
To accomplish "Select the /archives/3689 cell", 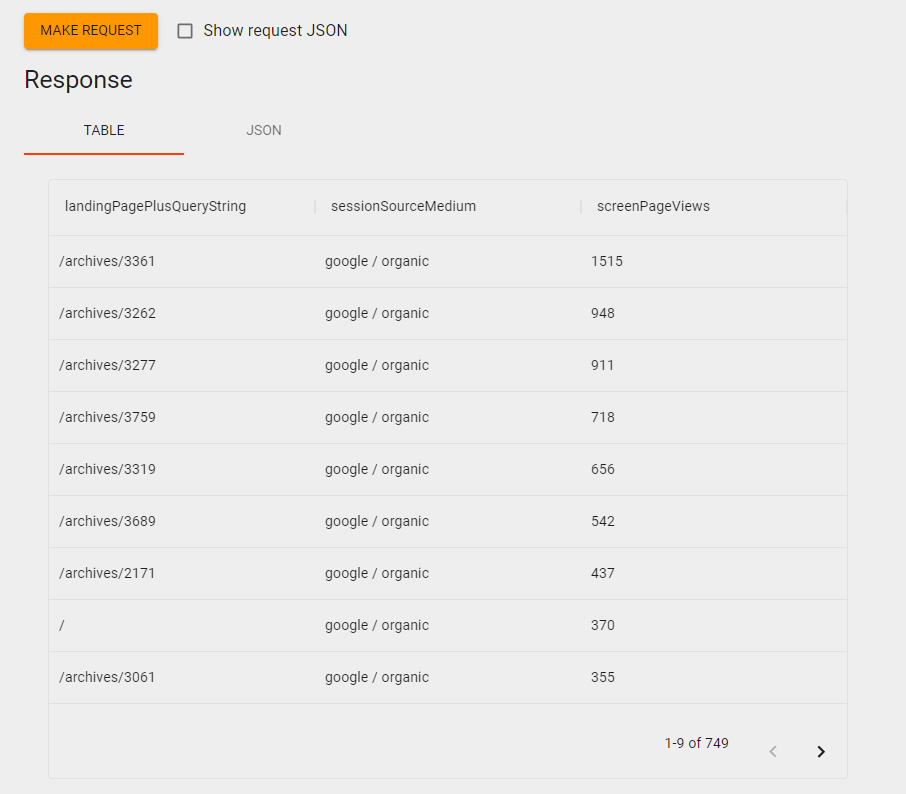I will pos(107,521).
